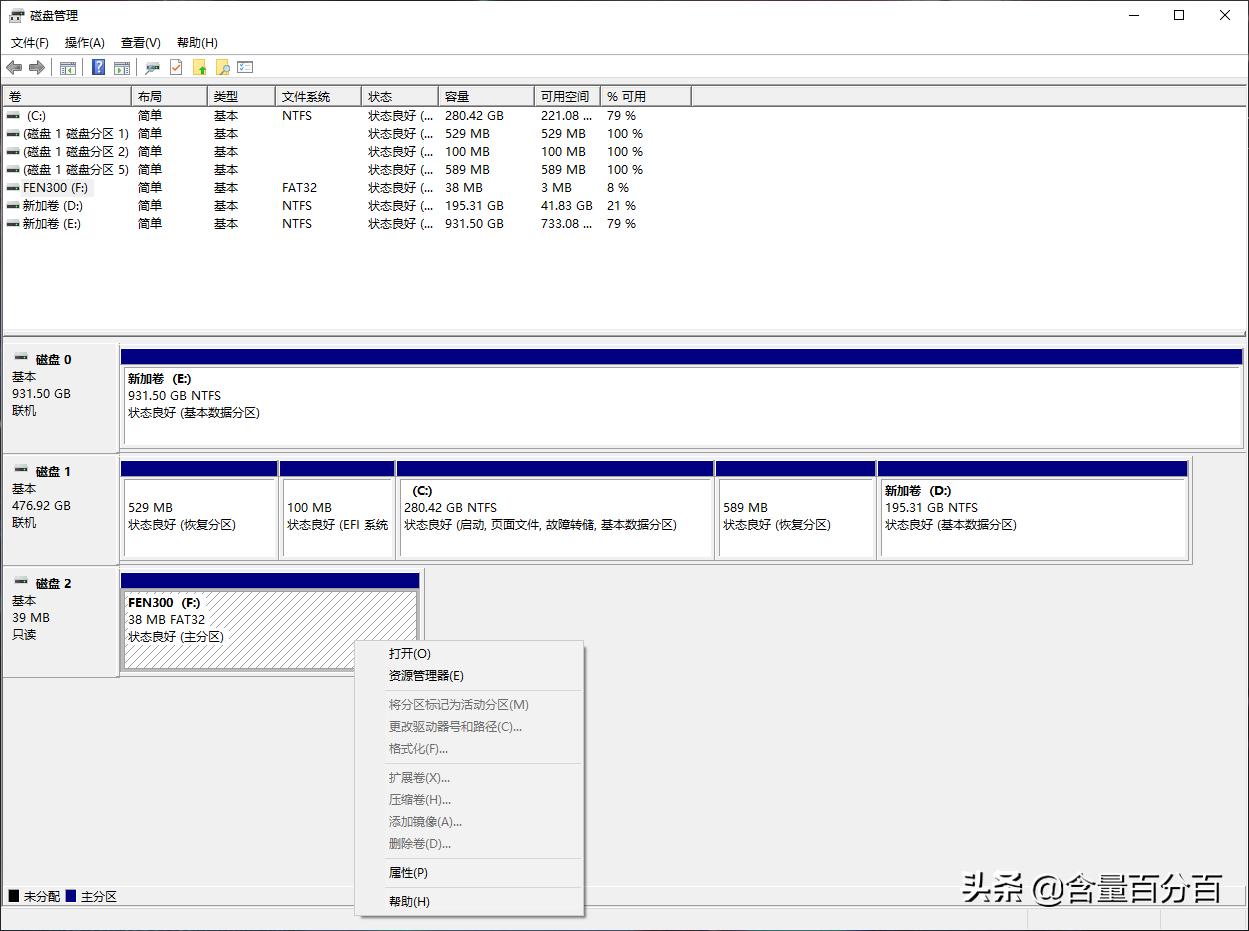Sort by the % 可用 column header

(646, 97)
